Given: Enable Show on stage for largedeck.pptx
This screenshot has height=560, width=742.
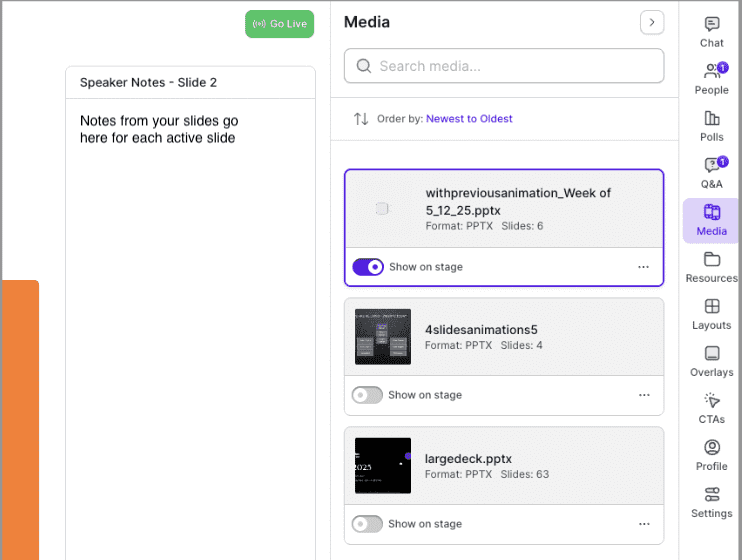Looking at the screenshot, I should click(367, 524).
